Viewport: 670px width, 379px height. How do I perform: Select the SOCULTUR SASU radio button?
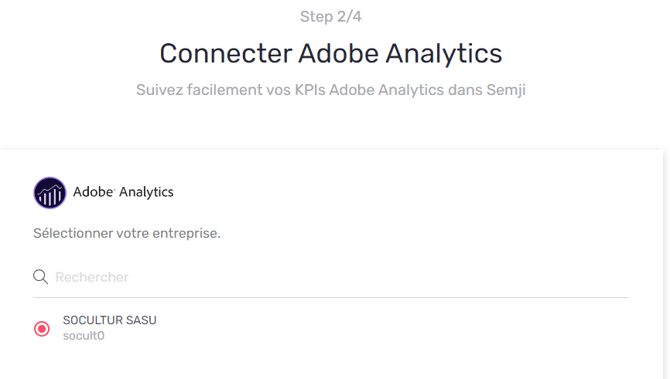pos(42,329)
